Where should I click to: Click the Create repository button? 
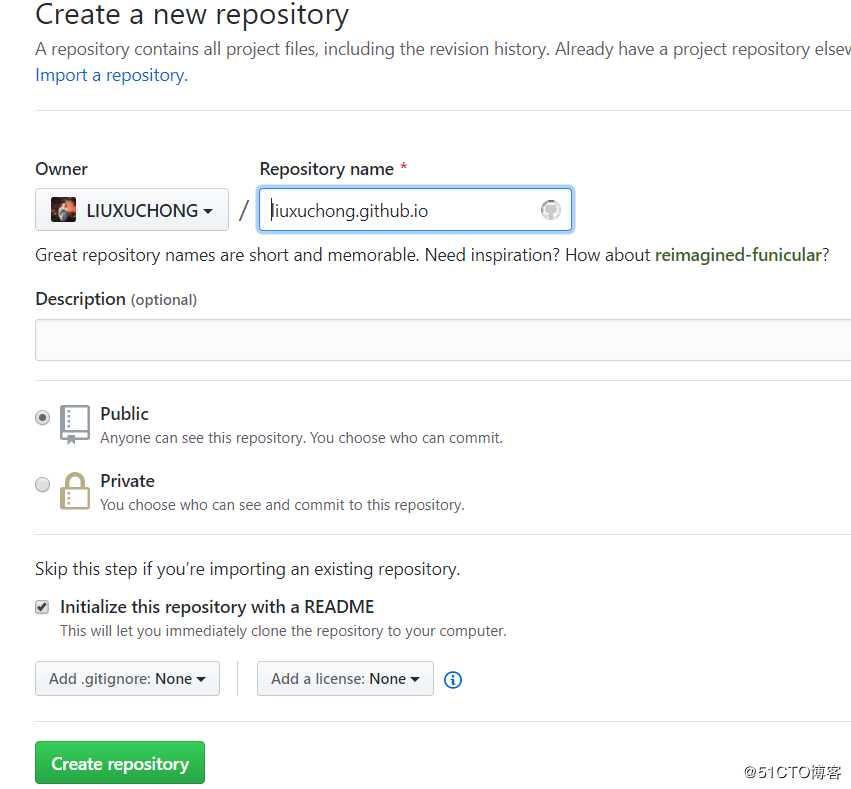click(x=120, y=763)
